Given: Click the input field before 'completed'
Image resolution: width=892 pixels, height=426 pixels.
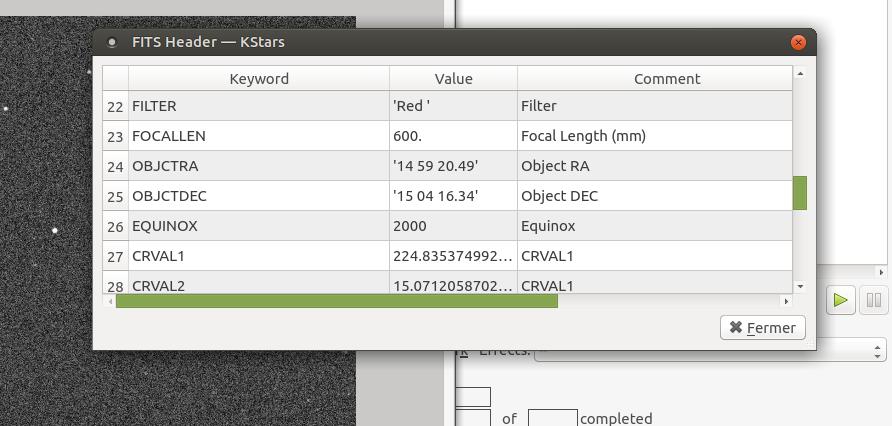Looking at the screenshot, I should pos(552,418).
